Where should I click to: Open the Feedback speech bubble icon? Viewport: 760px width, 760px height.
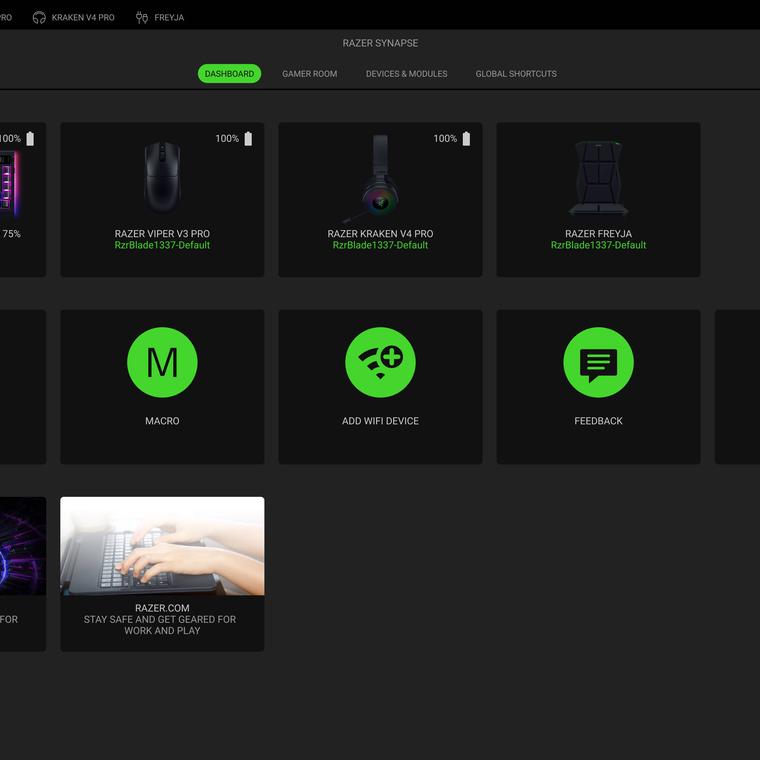pyautogui.click(x=598, y=362)
